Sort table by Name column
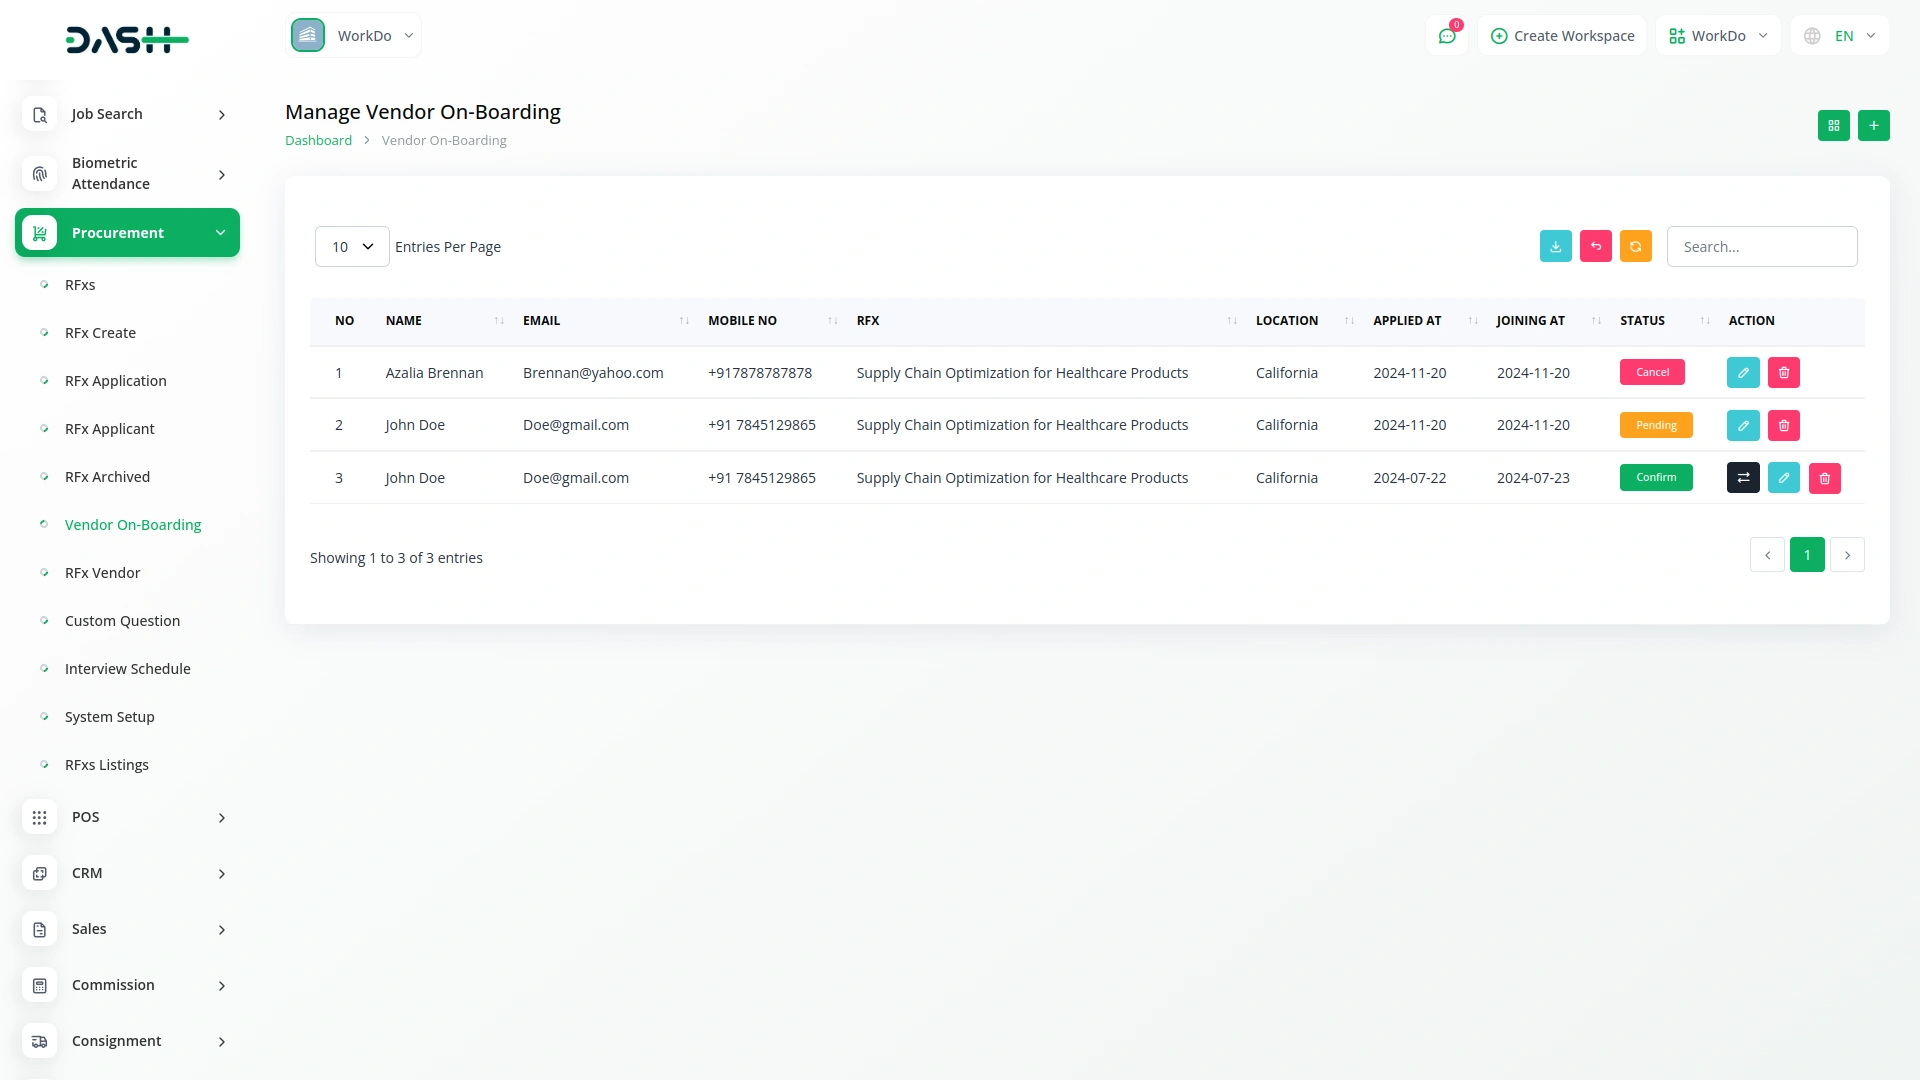 tap(444, 321)
